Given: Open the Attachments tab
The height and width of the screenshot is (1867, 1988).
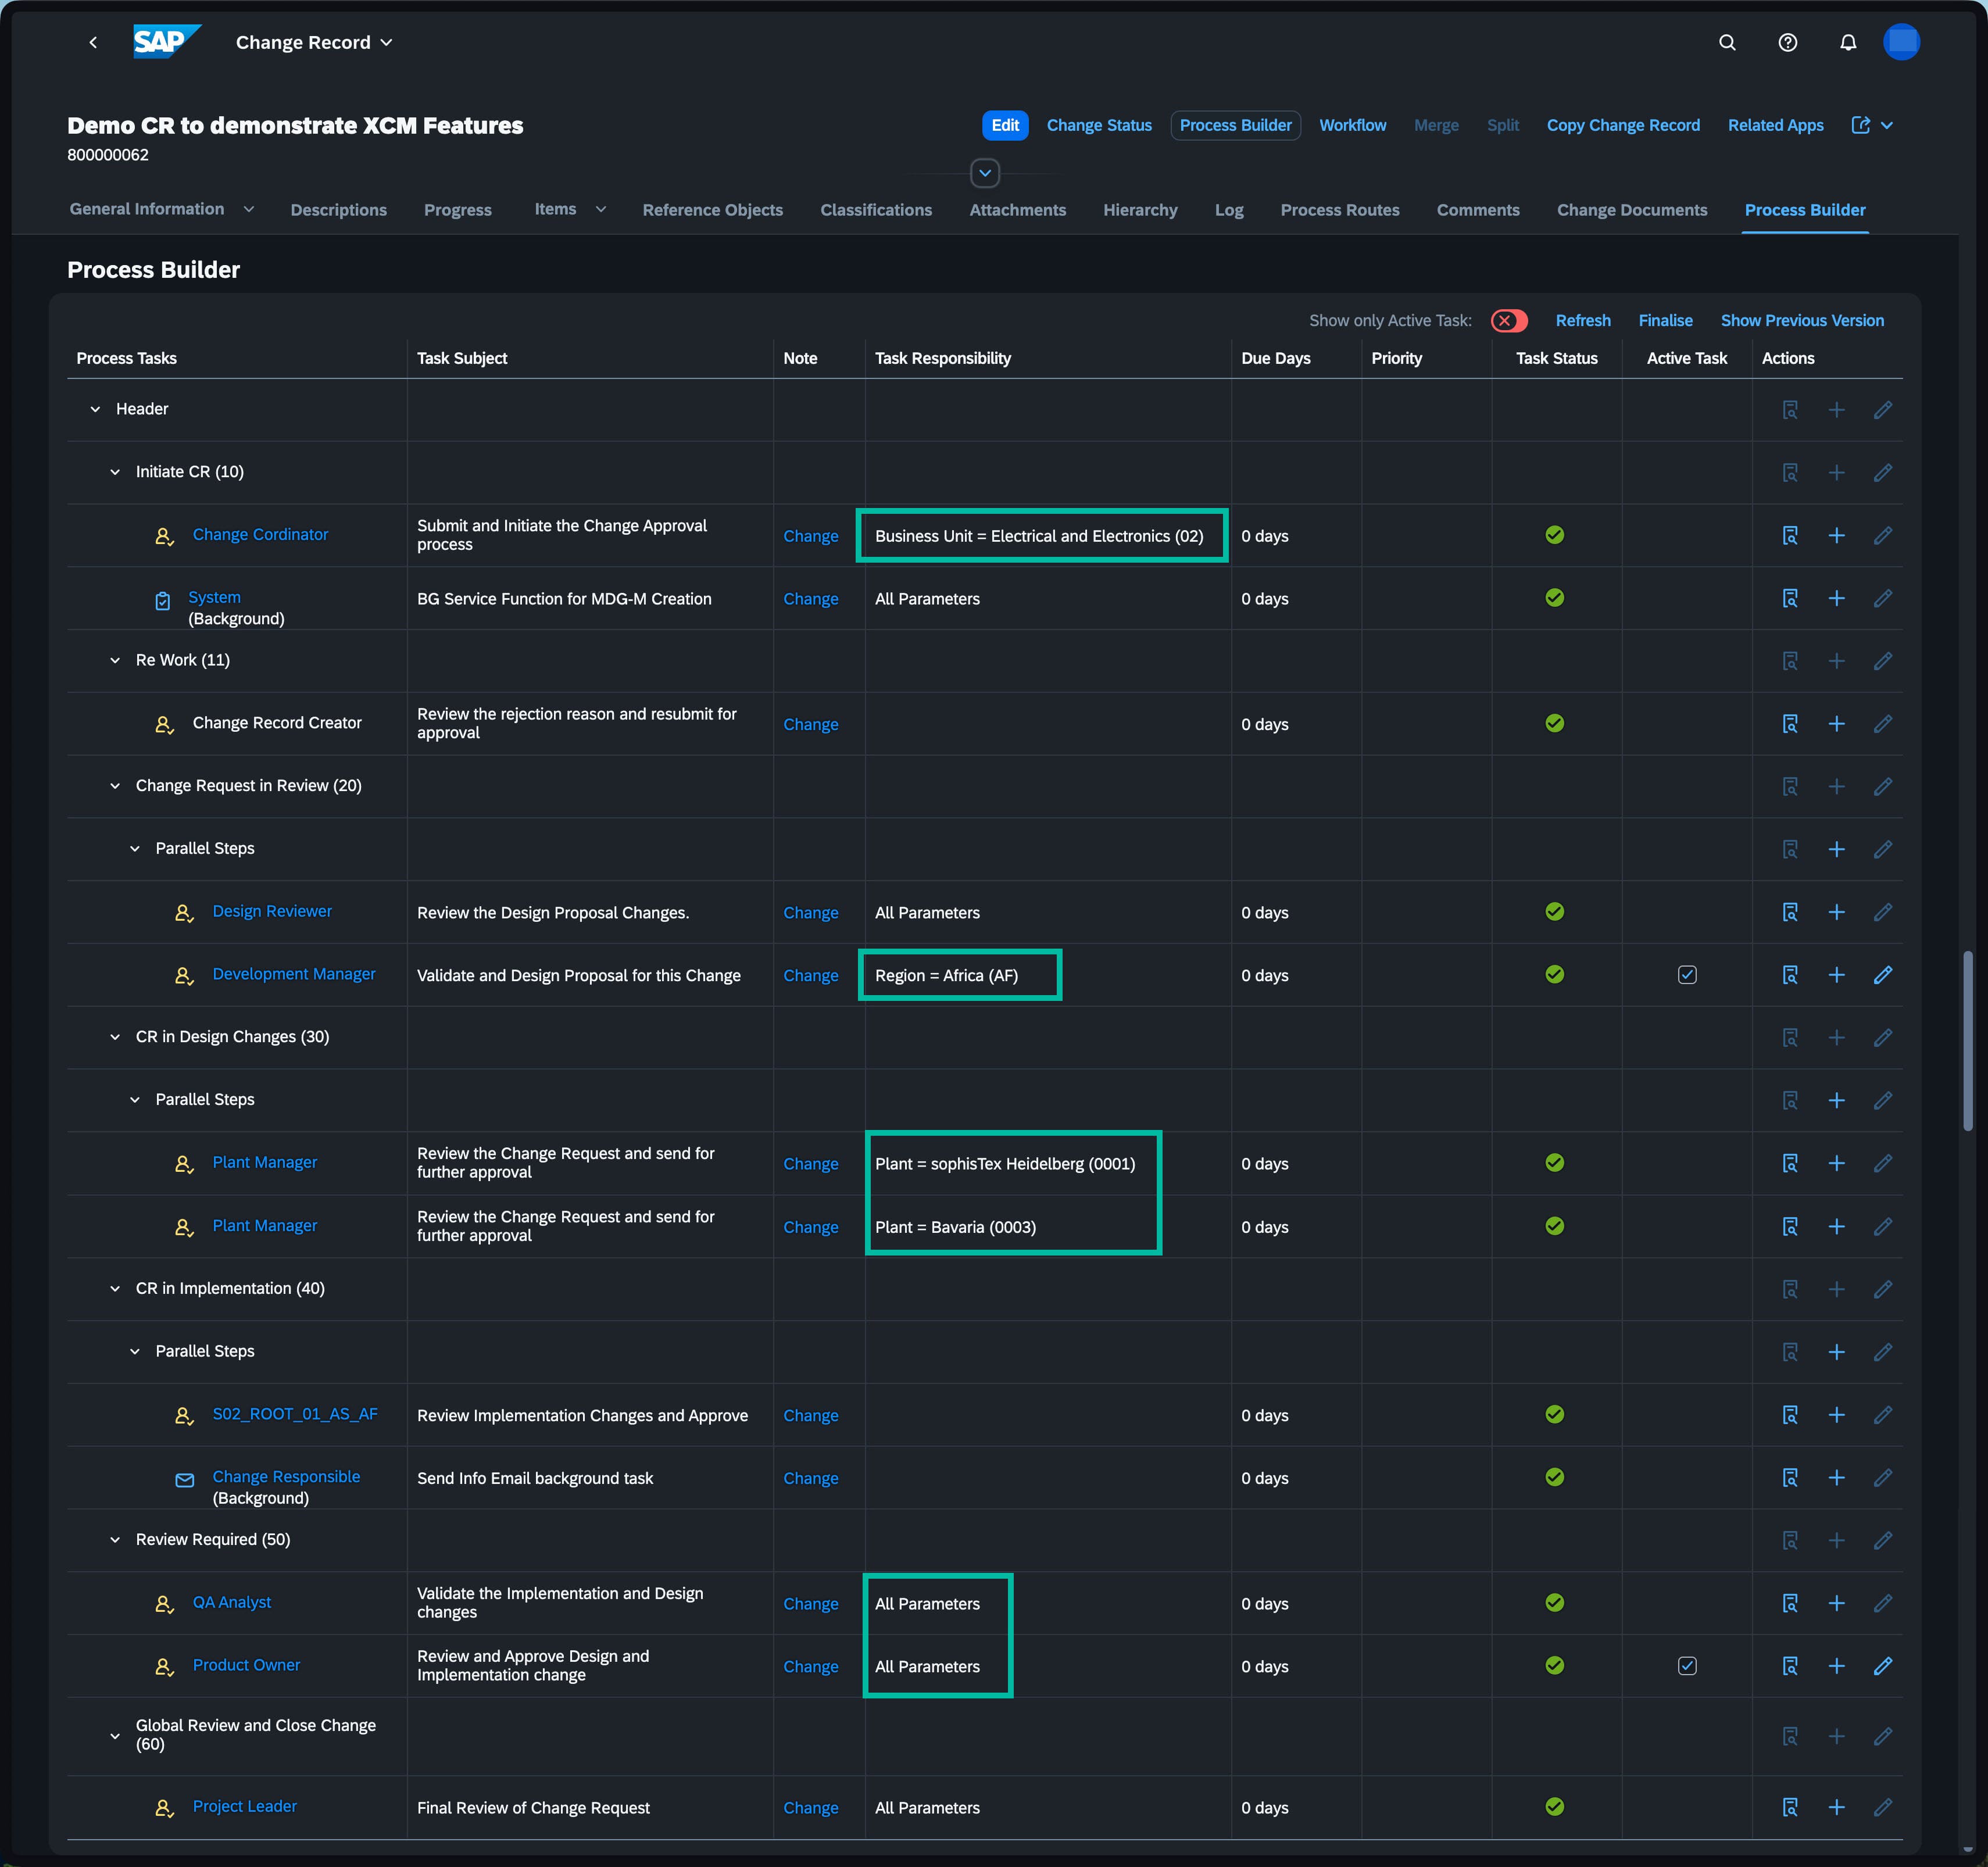Looking at the screenshot, I should [x=1017, y=210].
